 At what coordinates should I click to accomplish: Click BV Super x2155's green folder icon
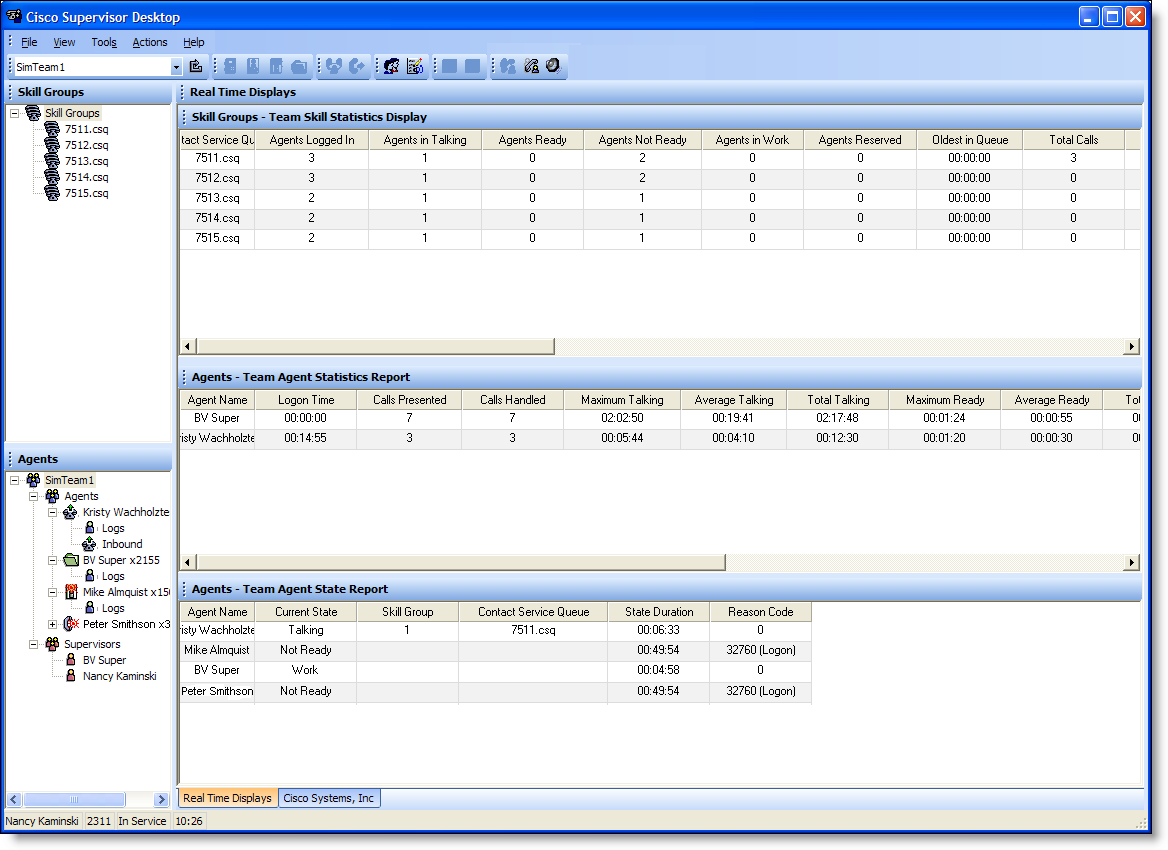[x=71, y=559]
